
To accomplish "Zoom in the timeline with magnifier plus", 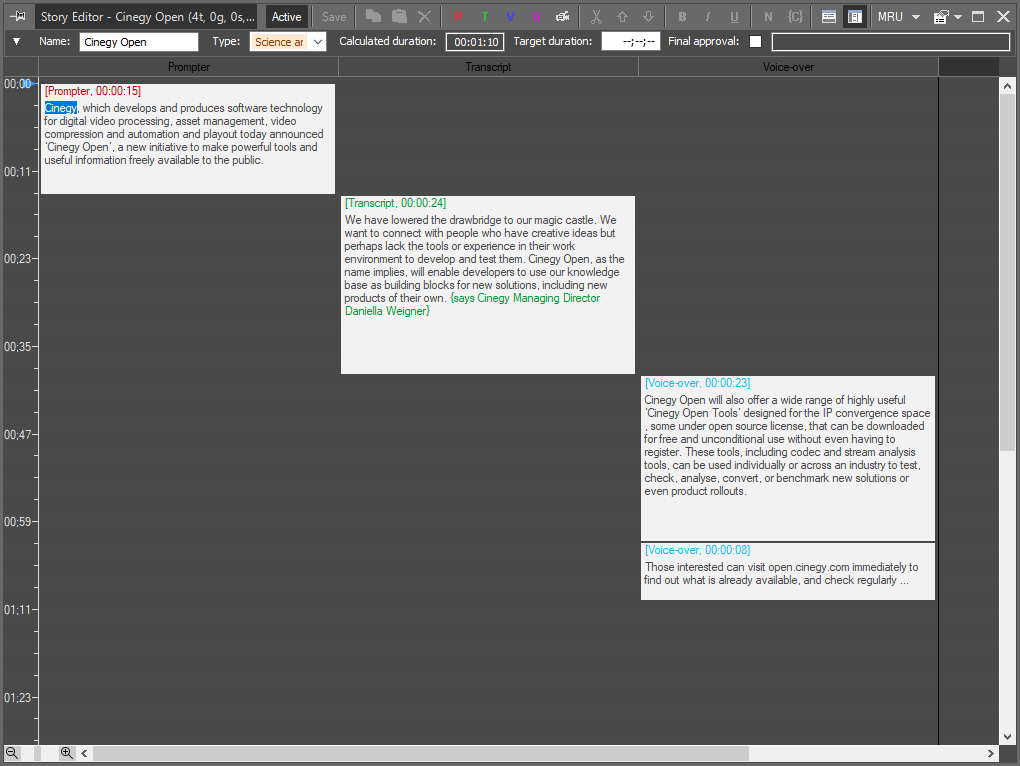I will [66, 753].
